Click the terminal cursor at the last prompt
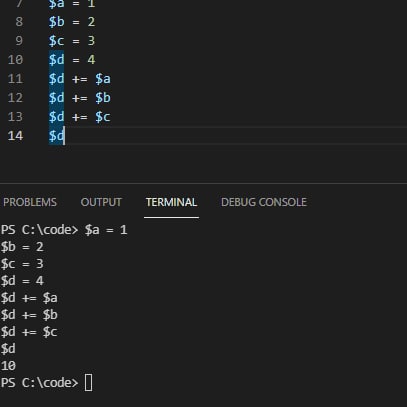The width and height of the screenshot is (407, 407). click(88, 383)
